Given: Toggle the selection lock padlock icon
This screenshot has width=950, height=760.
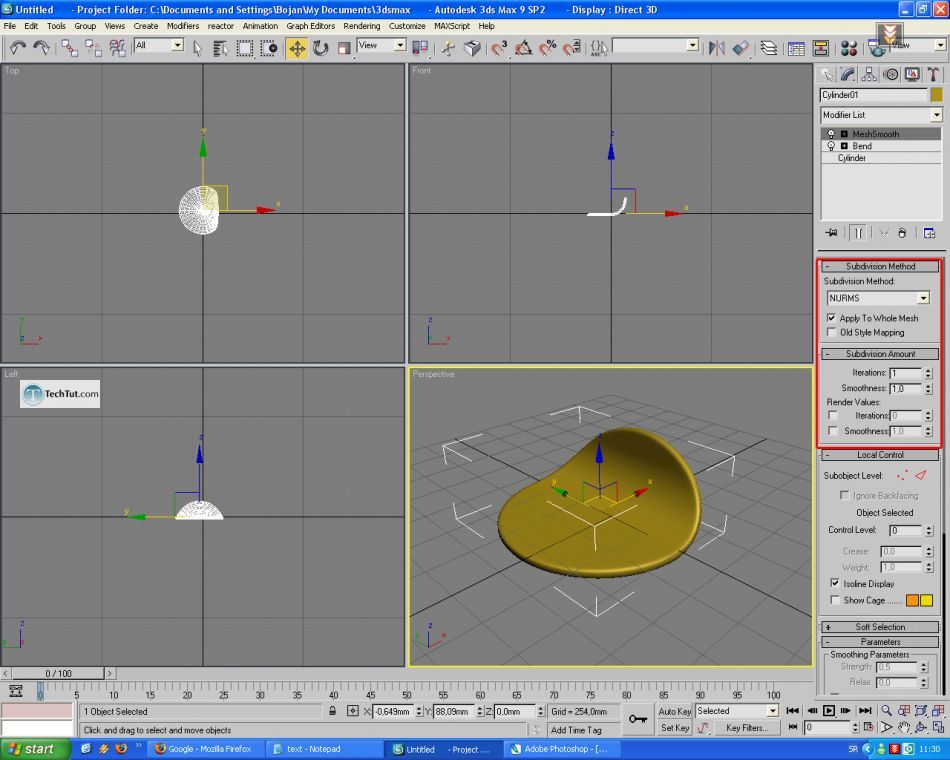Looking at the screenshot, I should click(332, 711).
